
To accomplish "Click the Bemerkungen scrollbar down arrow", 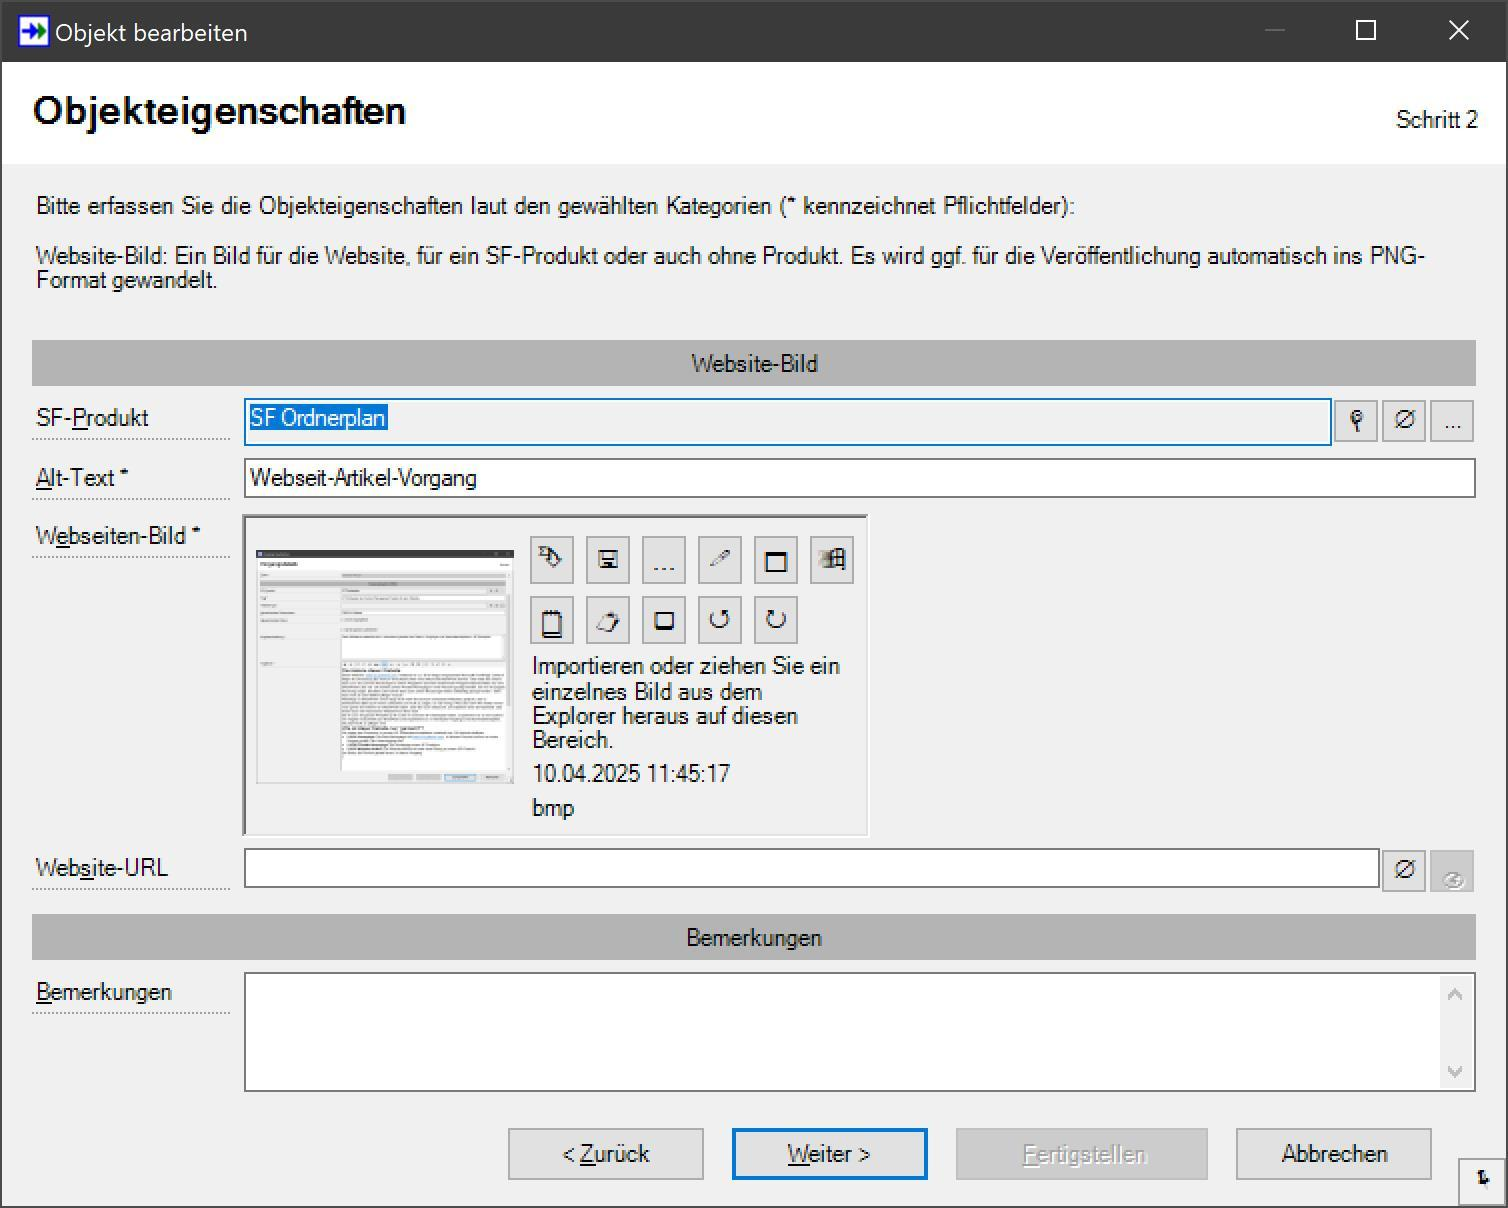I will tap(1455, 1071).
